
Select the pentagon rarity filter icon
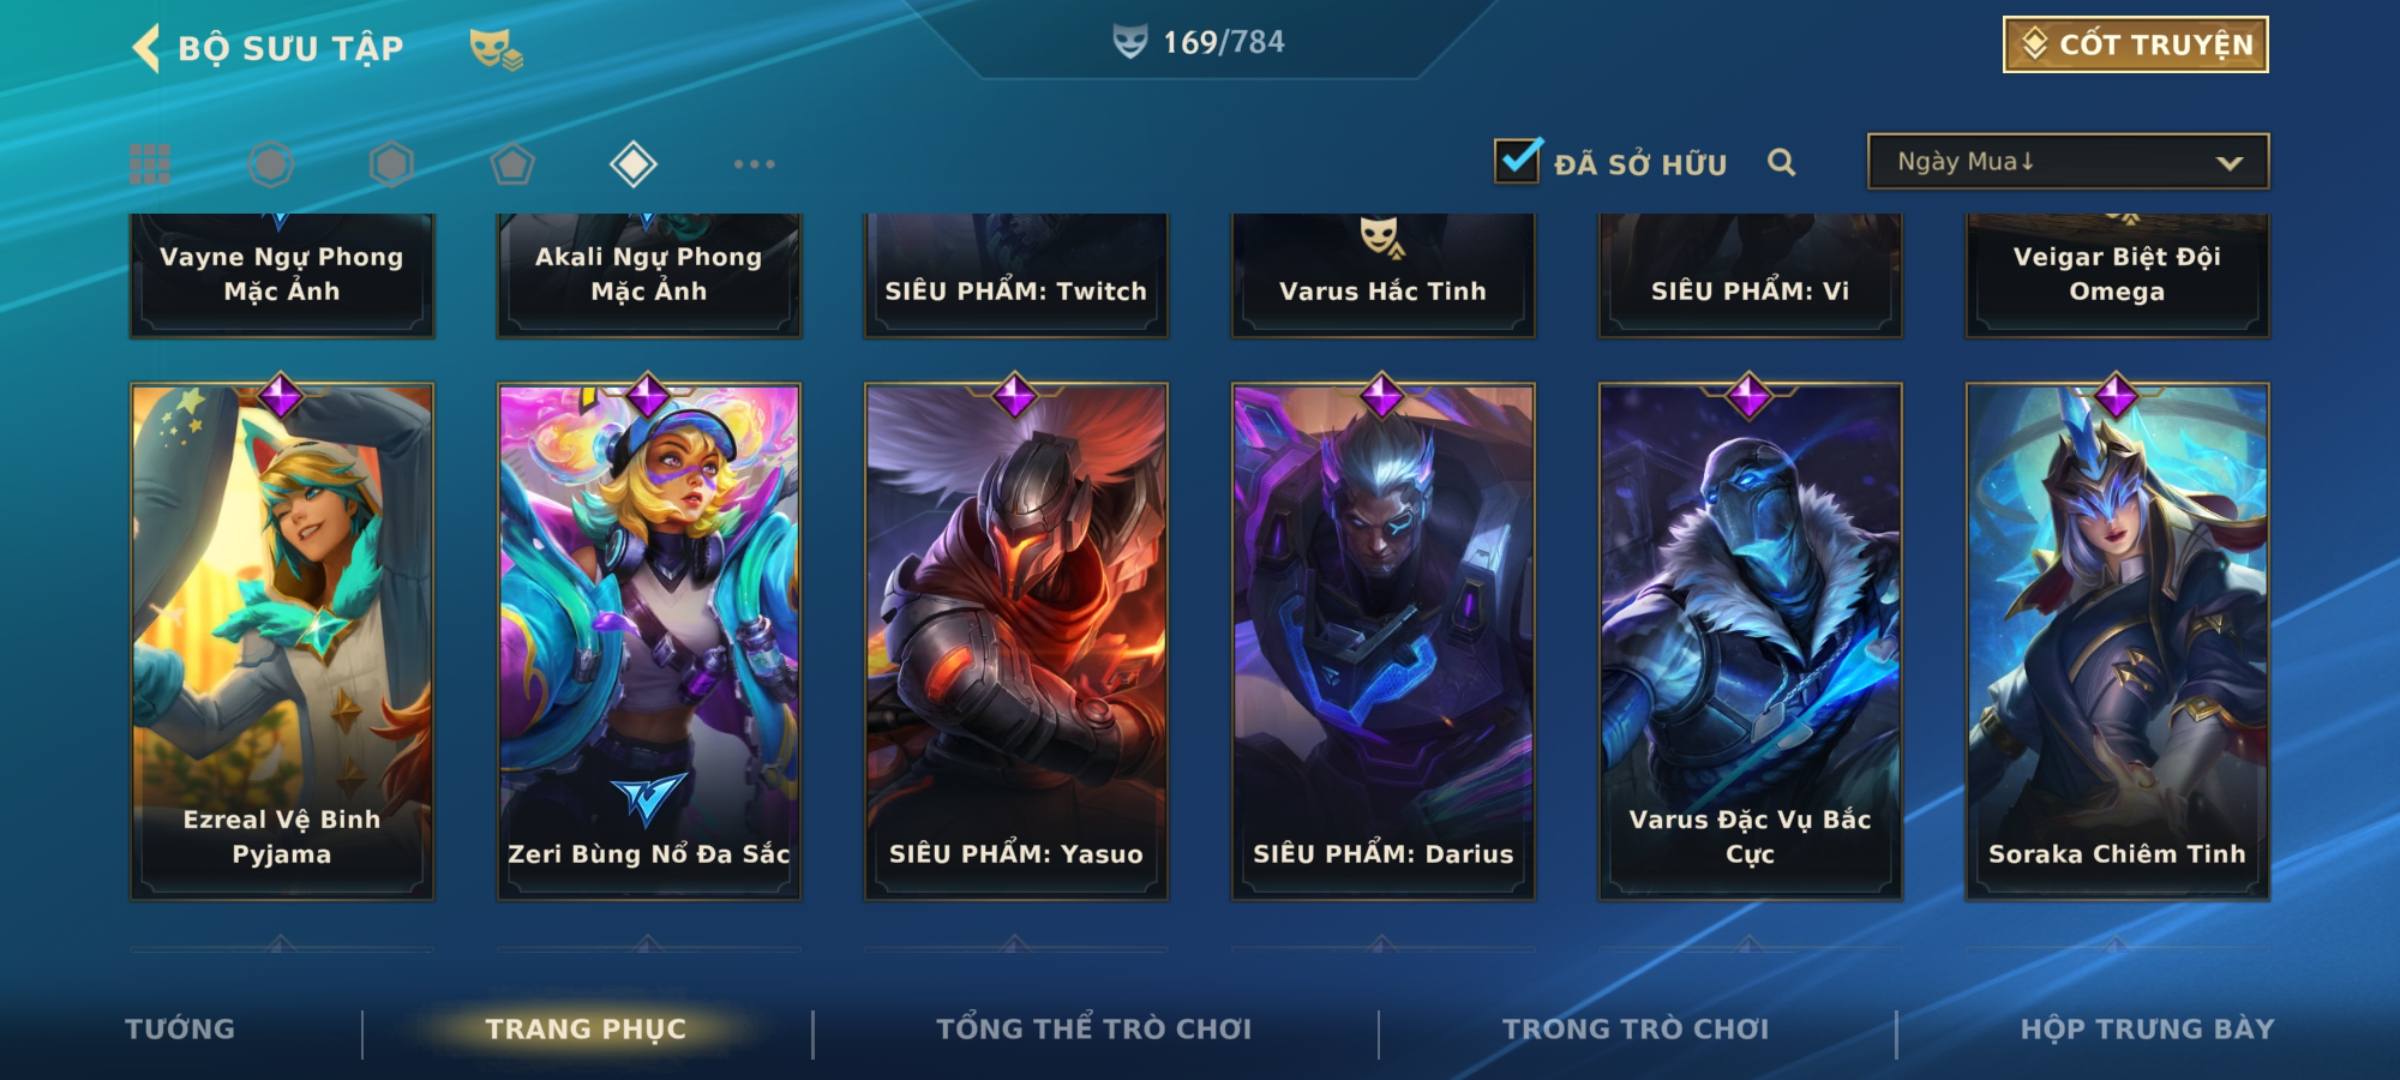512,164
